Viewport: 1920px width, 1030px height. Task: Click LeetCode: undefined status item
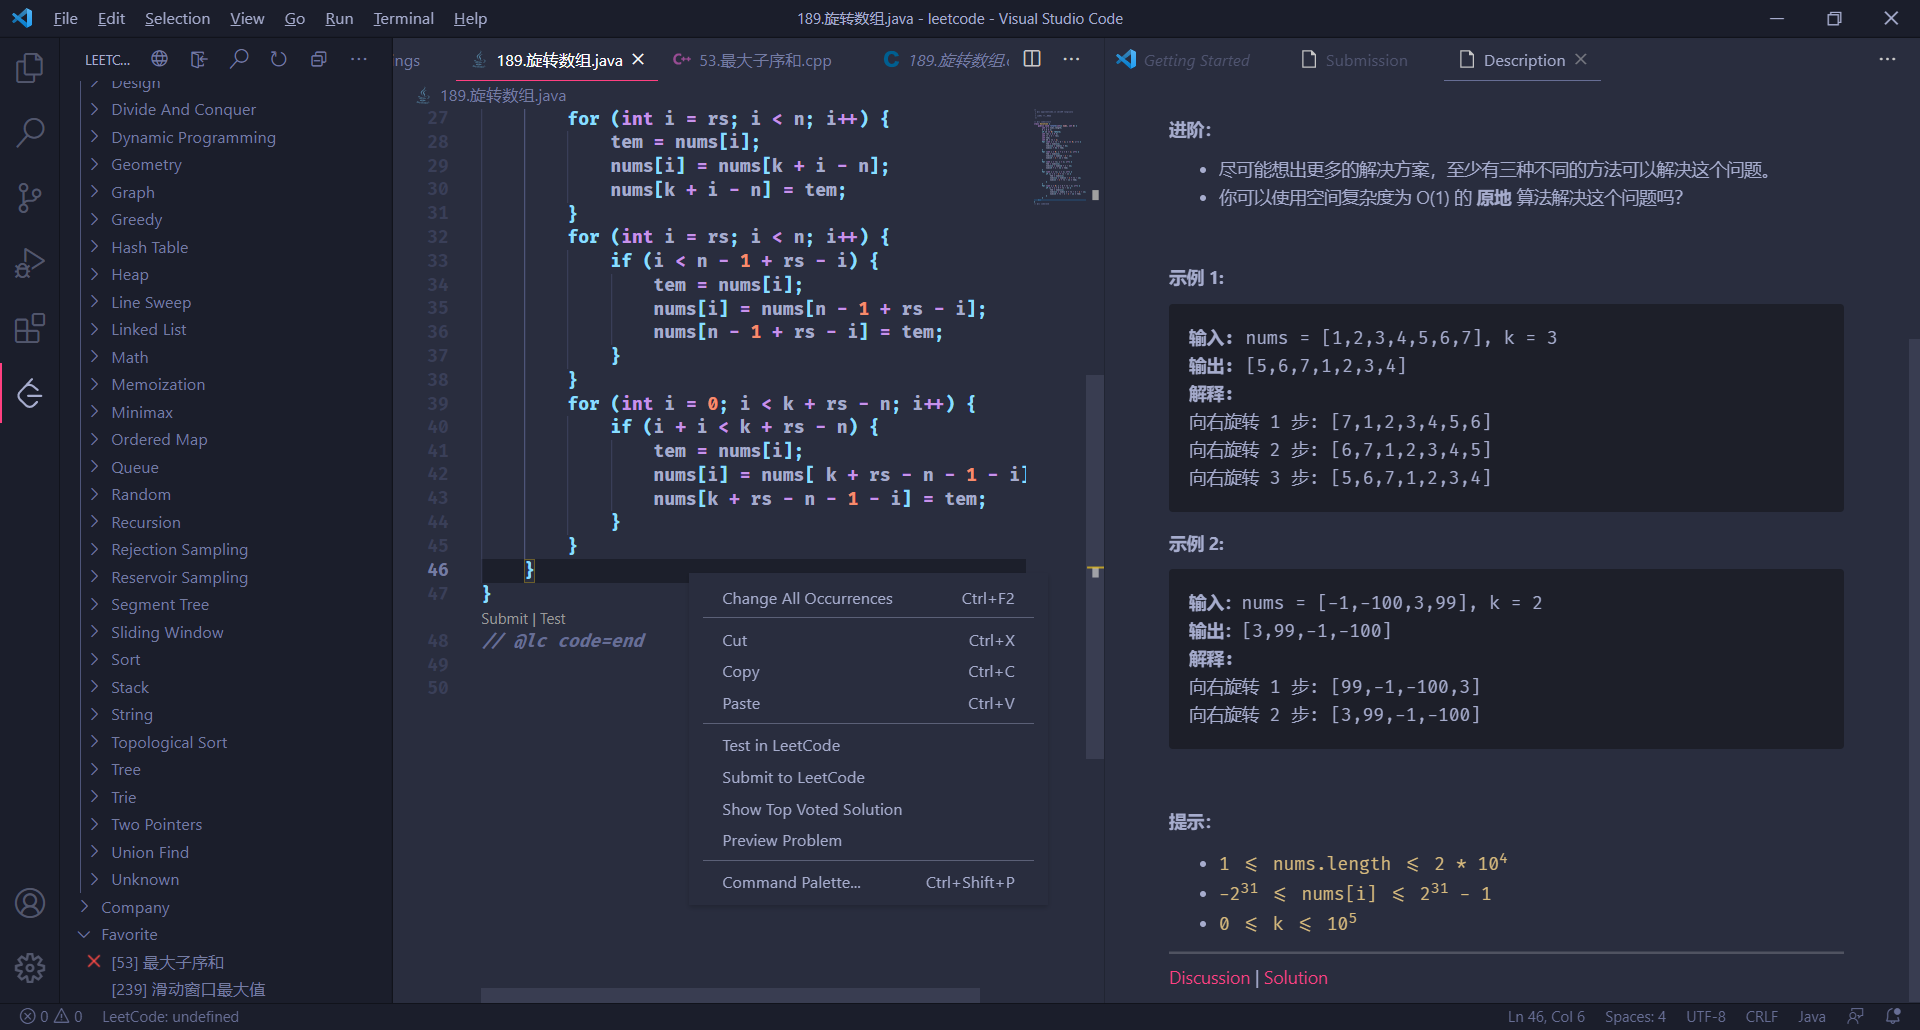tap(170, 1016)
